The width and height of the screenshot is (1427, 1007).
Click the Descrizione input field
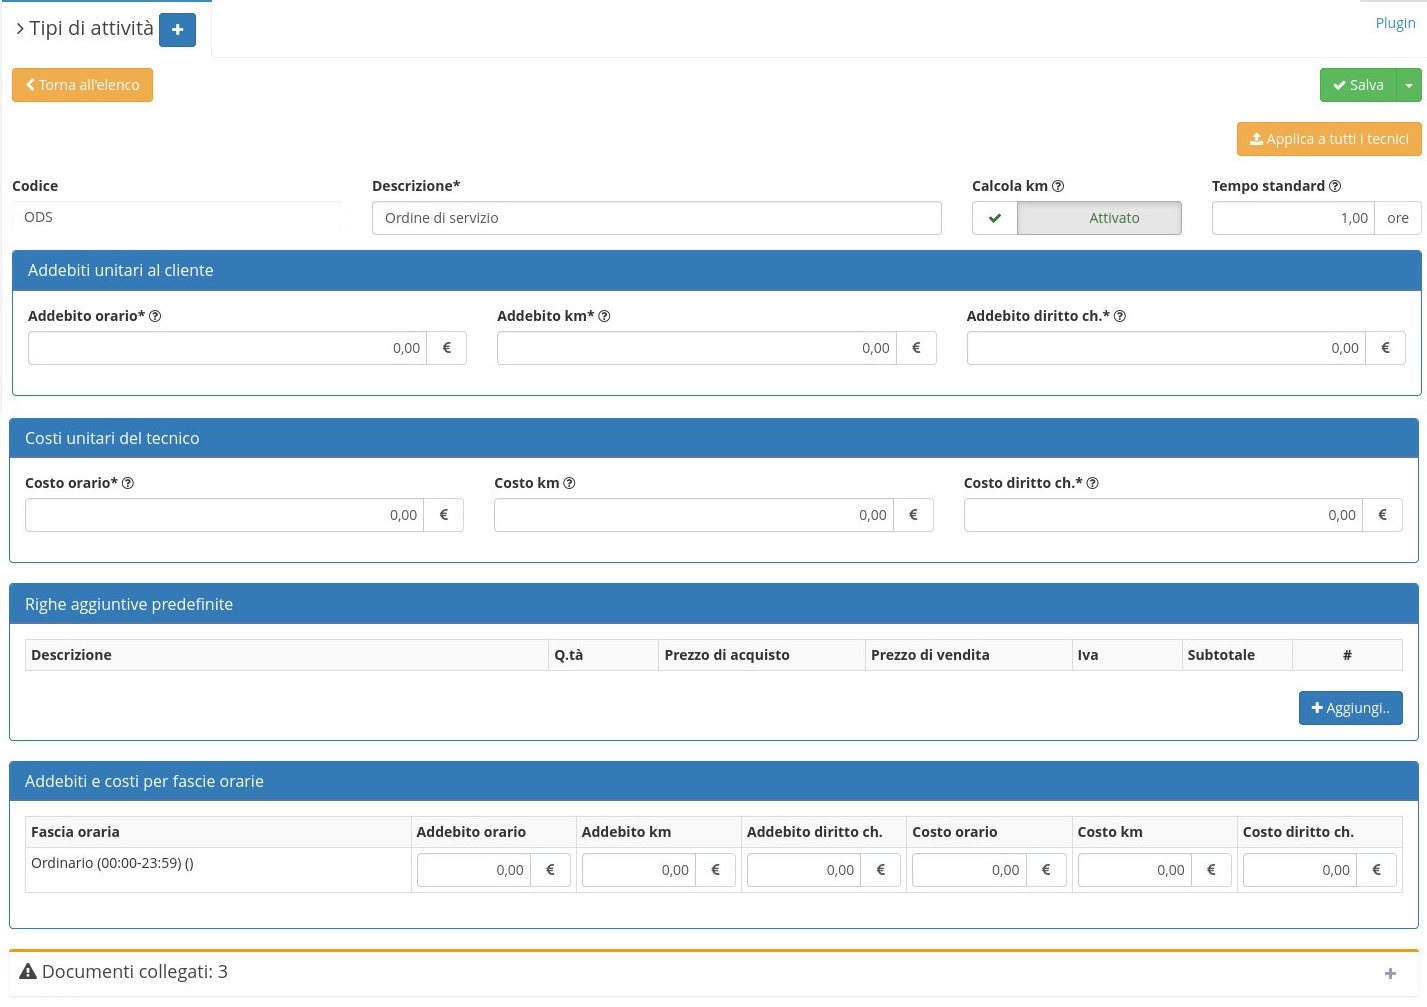pos(656,218)
